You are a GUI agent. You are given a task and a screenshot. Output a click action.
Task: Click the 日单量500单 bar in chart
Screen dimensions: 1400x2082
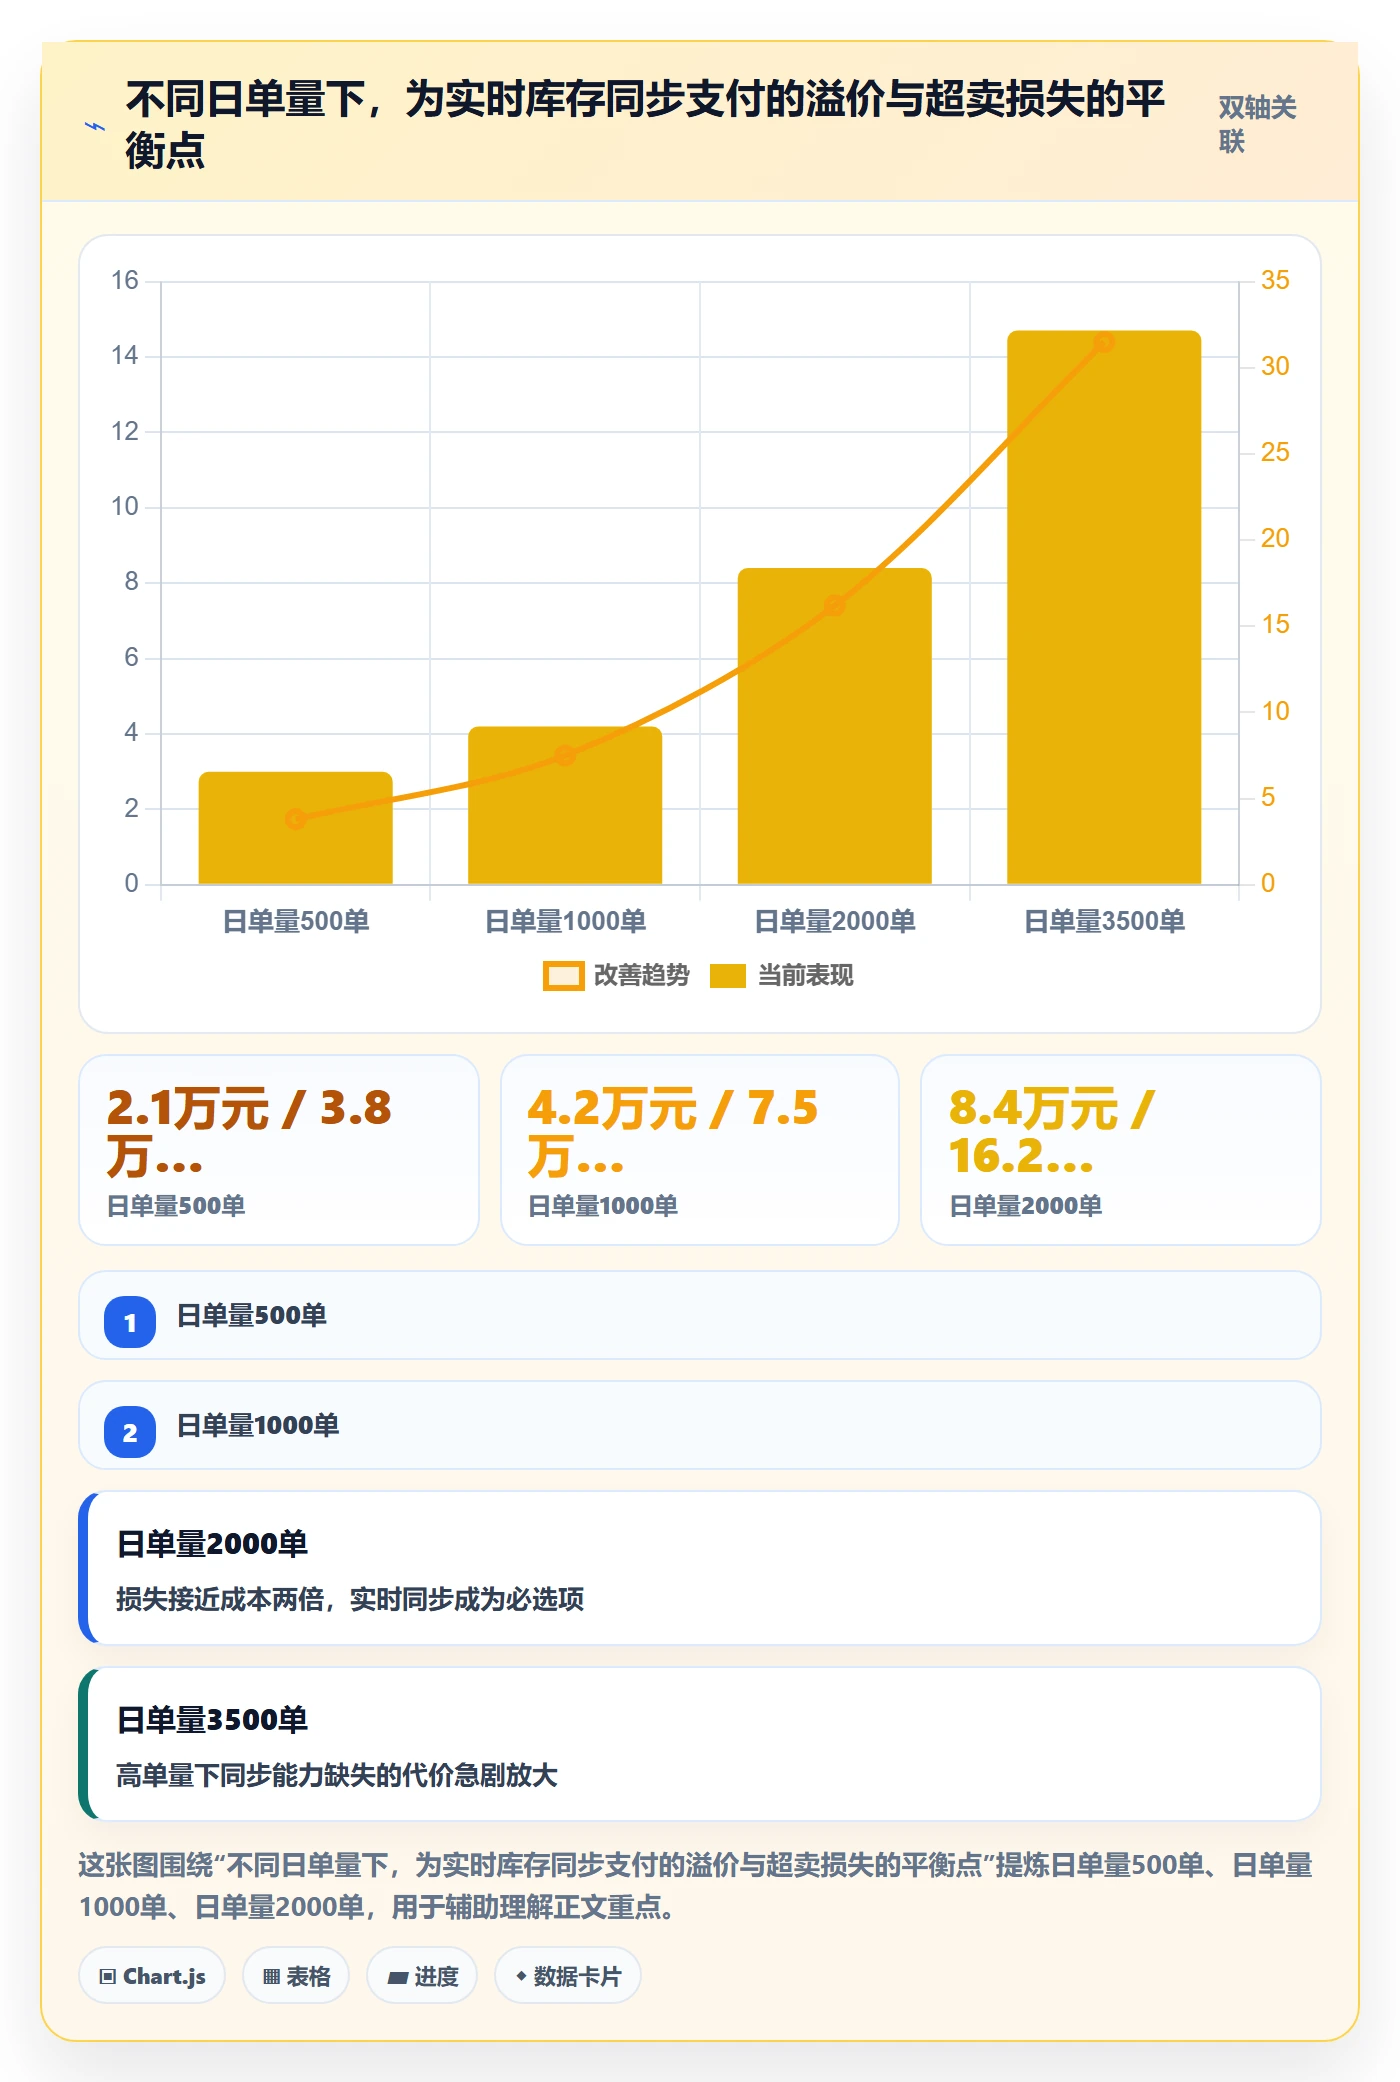tap(295, 828)
